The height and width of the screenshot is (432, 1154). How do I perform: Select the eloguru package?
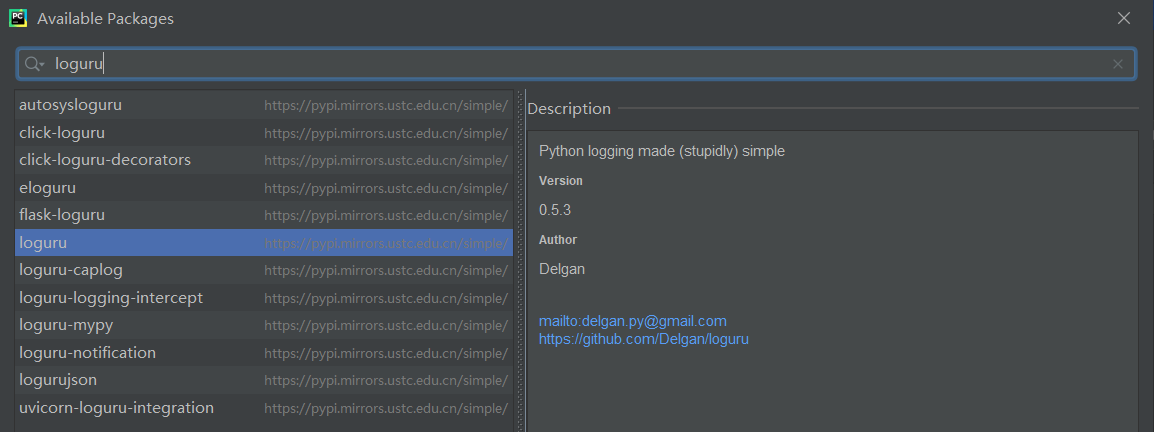(47, 188)
